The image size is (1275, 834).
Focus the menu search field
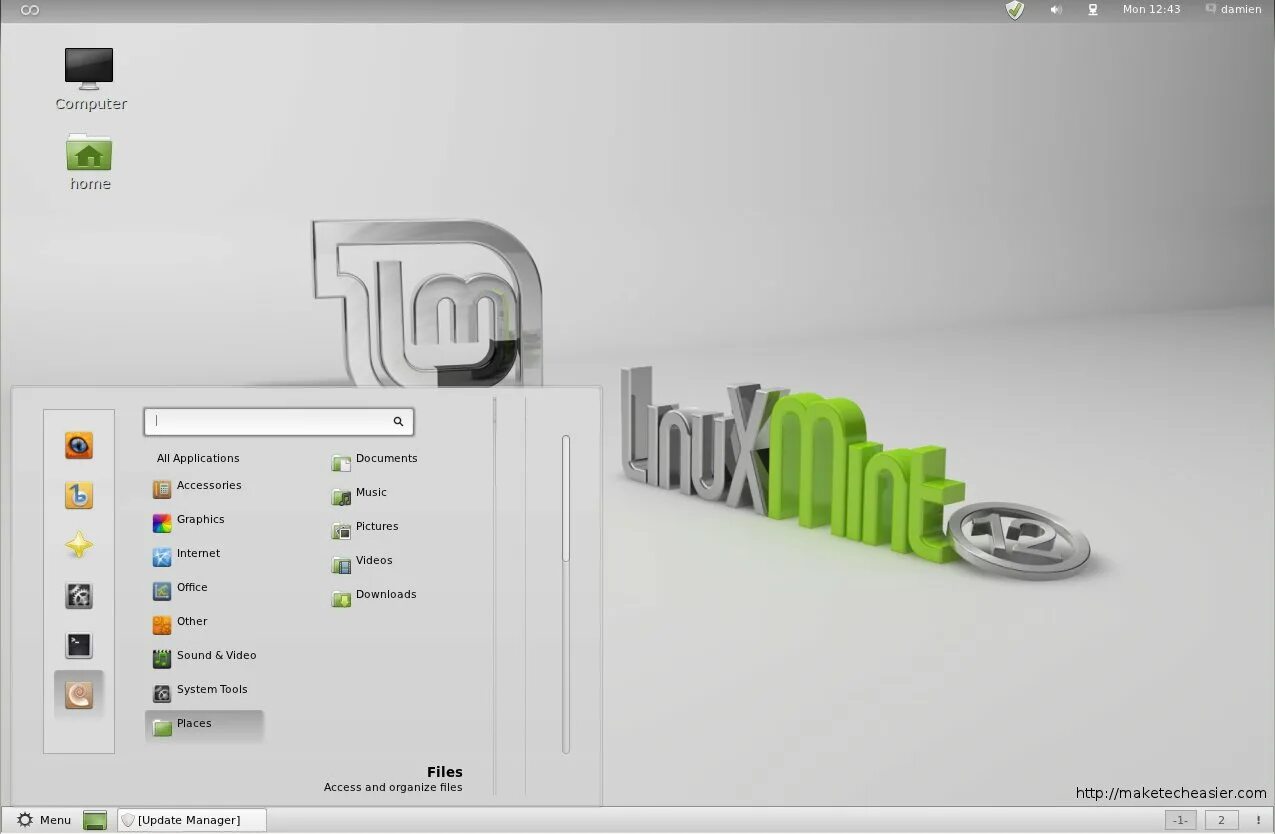click(279, 422)
